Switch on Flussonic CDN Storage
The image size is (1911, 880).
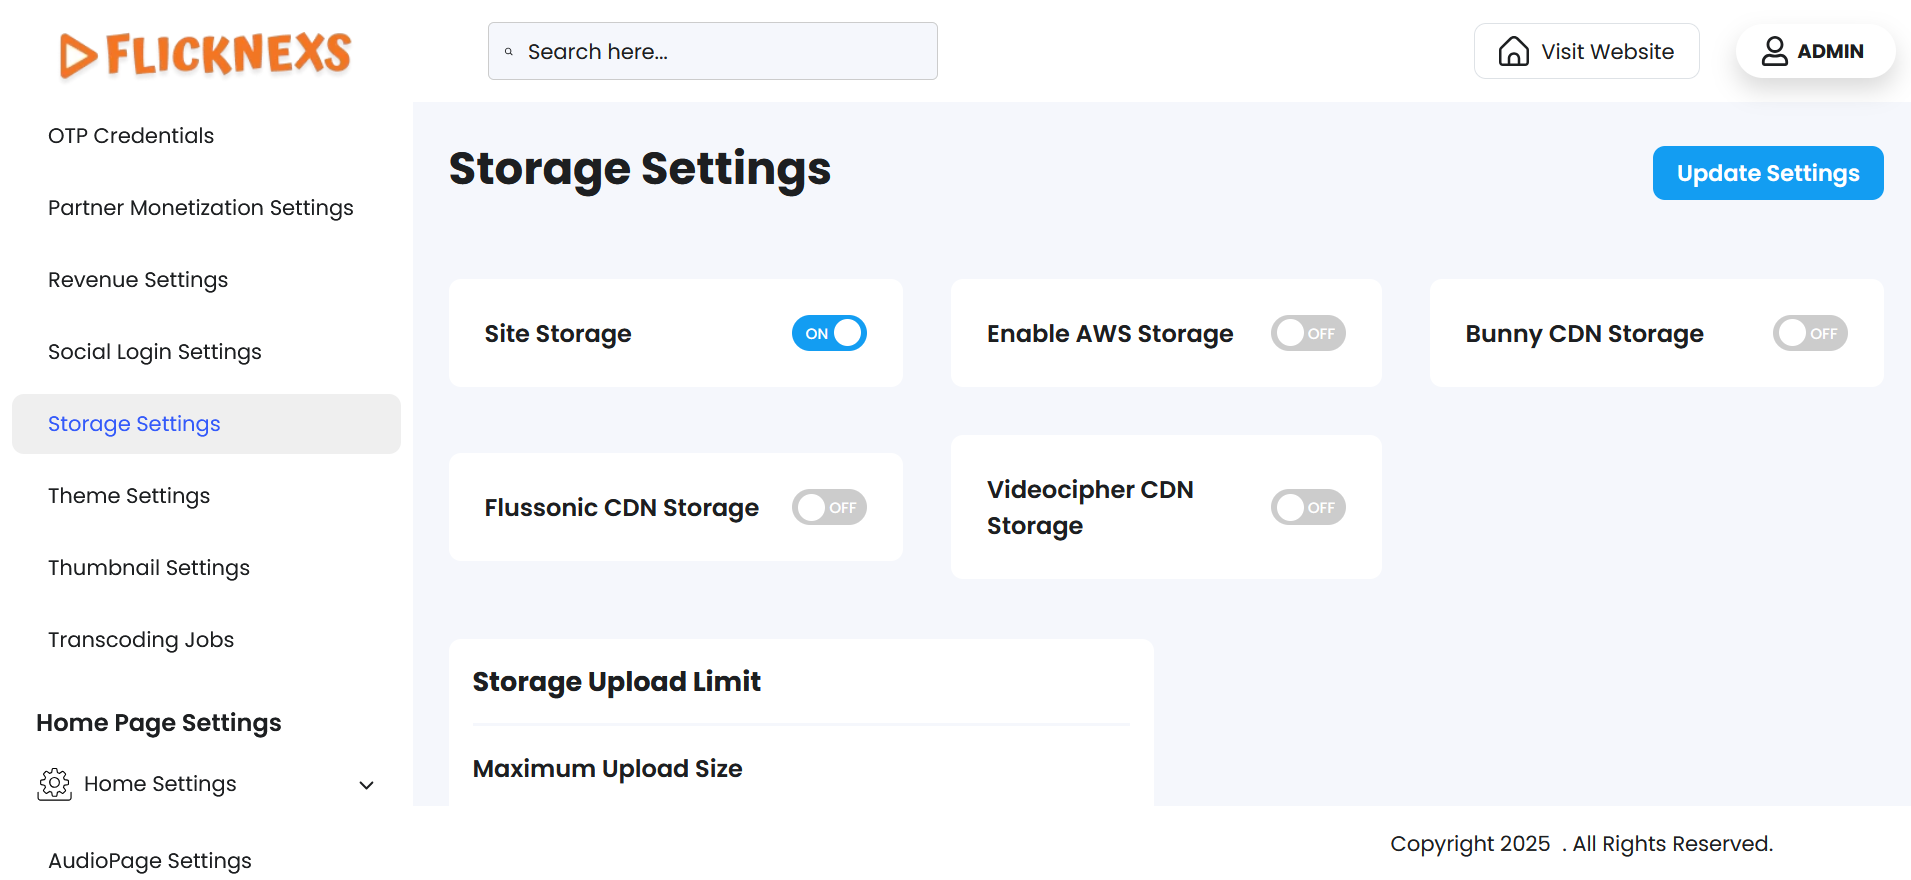coord(829,507)
